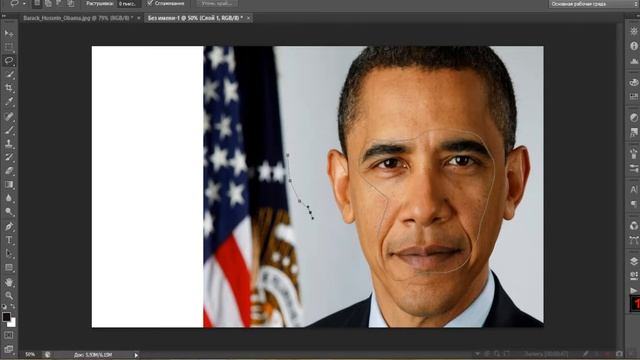Select the Gradient tool

[x=9, y=184]
